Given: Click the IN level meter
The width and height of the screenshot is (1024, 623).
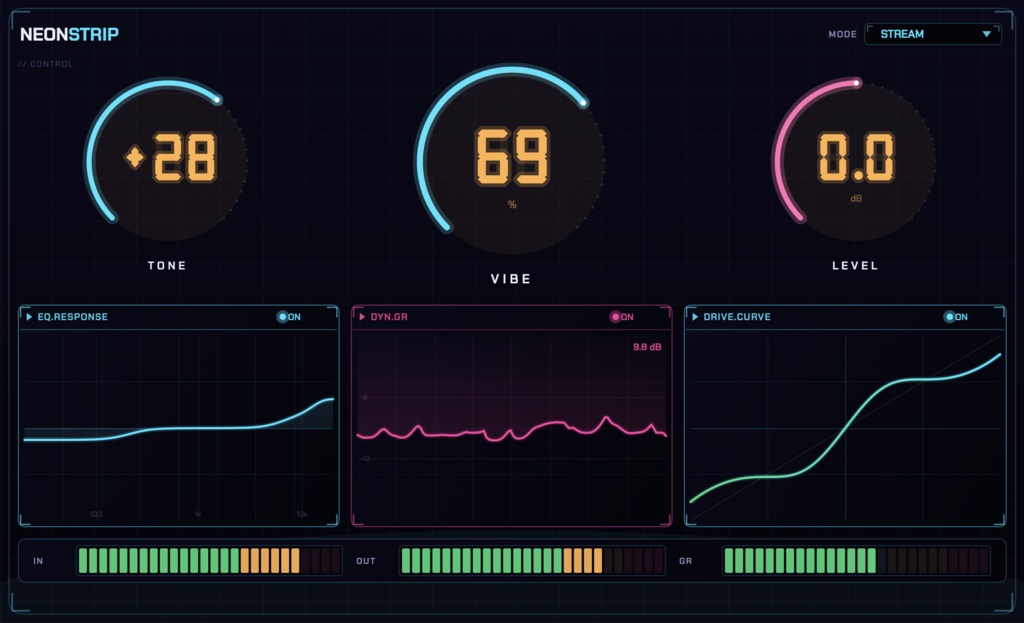Looking at the screenshot, I should [x=209, y=560].
